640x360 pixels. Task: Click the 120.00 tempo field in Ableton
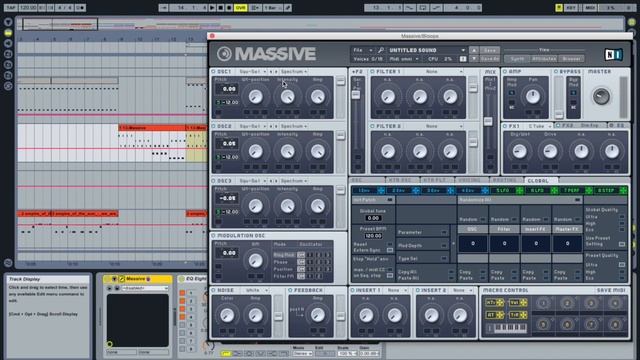click(27, 8)
